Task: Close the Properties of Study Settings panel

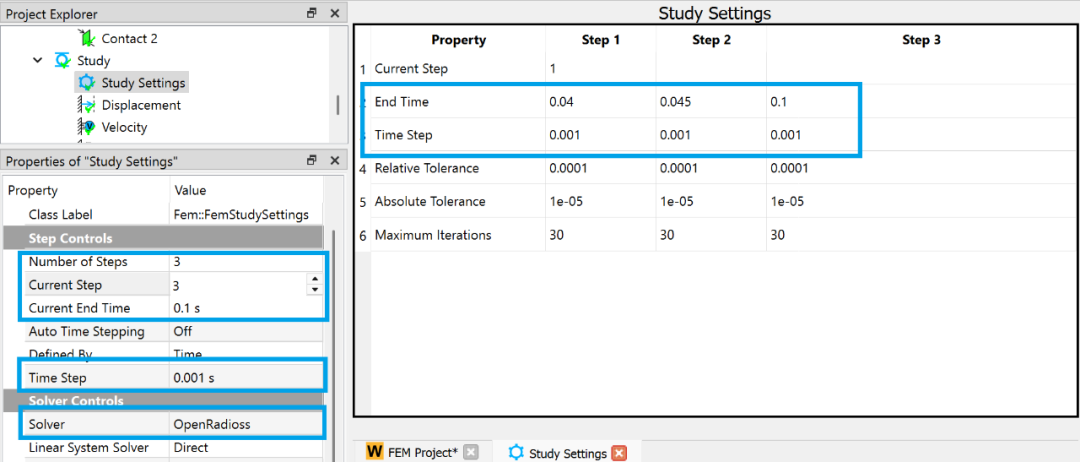Action: 334,160
